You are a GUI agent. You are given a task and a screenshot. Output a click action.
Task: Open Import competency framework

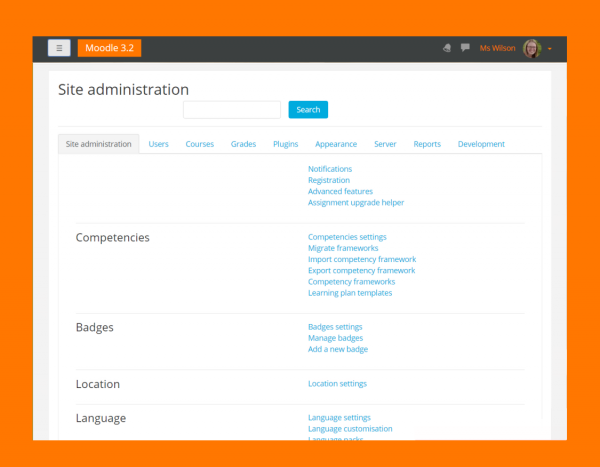[x=362, y=260]
